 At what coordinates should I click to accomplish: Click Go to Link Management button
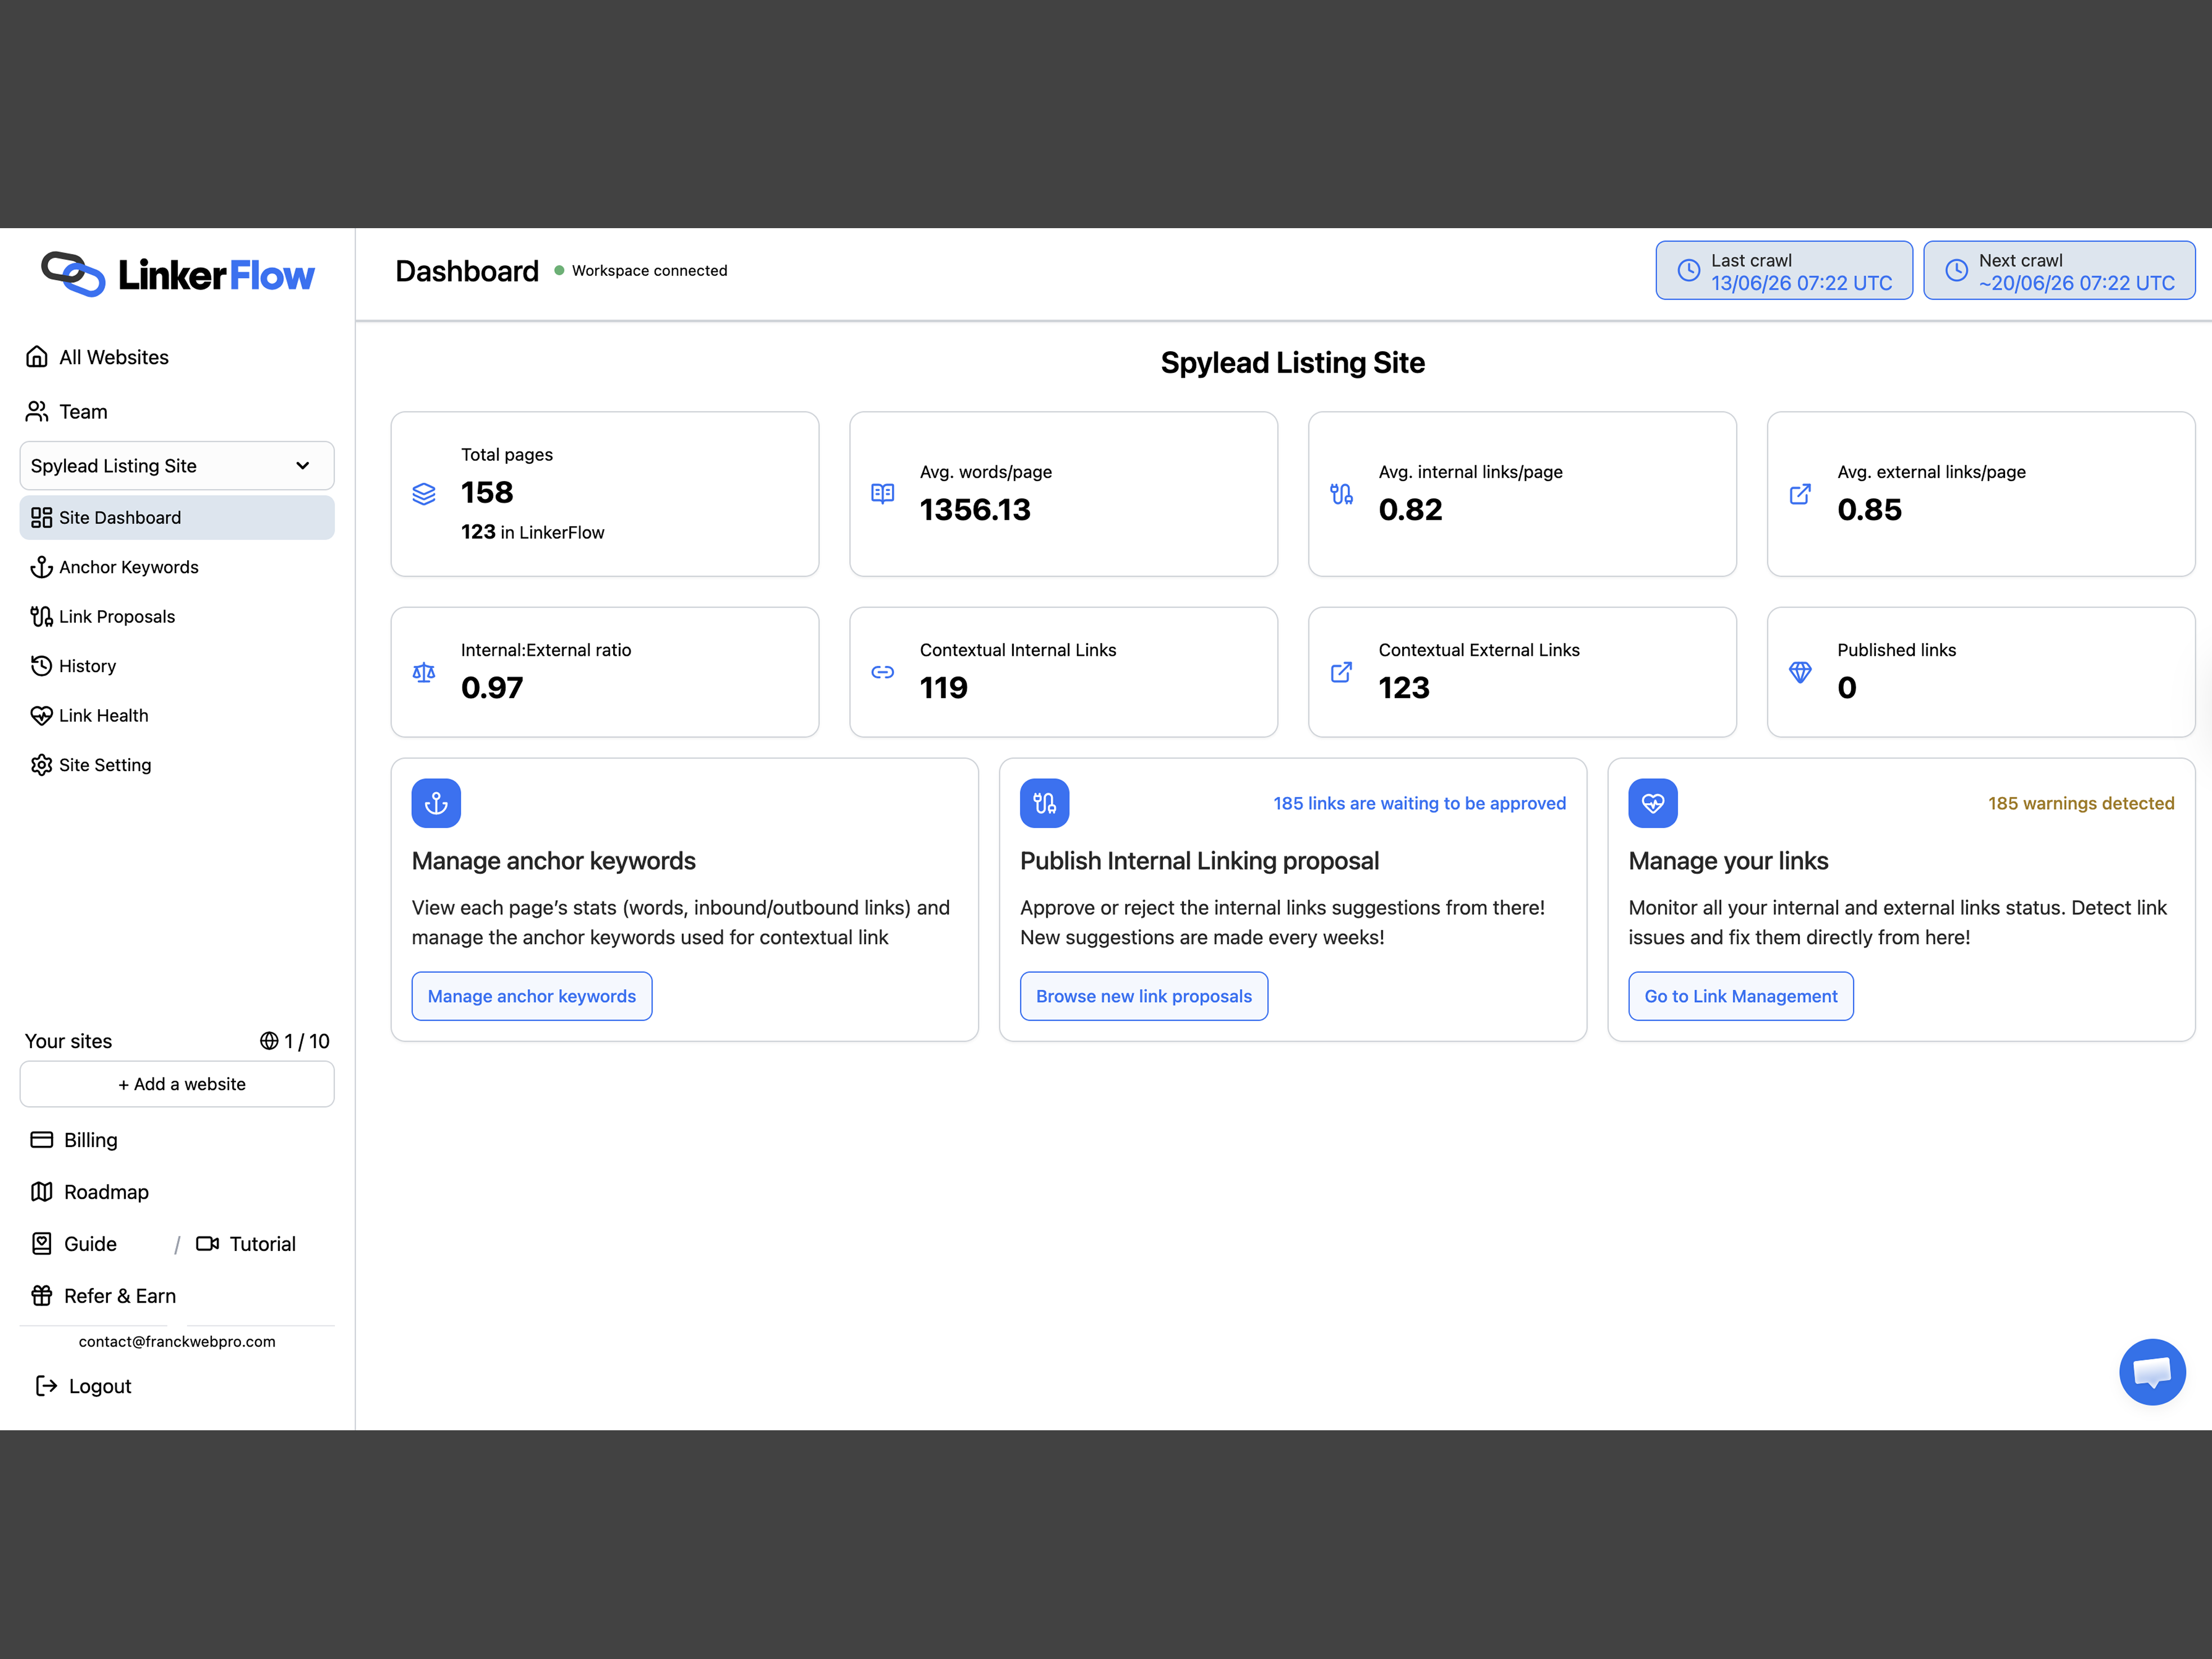pyautogui.click(x=1741, y=996)
